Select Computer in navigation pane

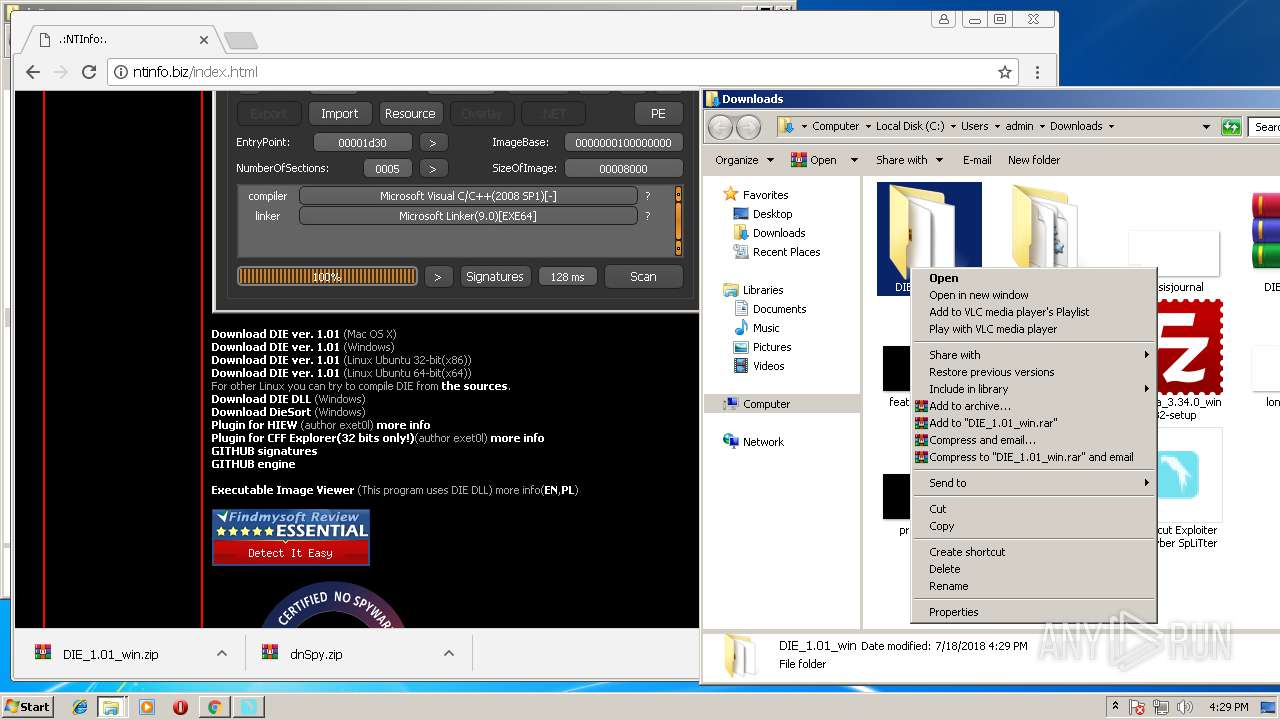(766, 404)
